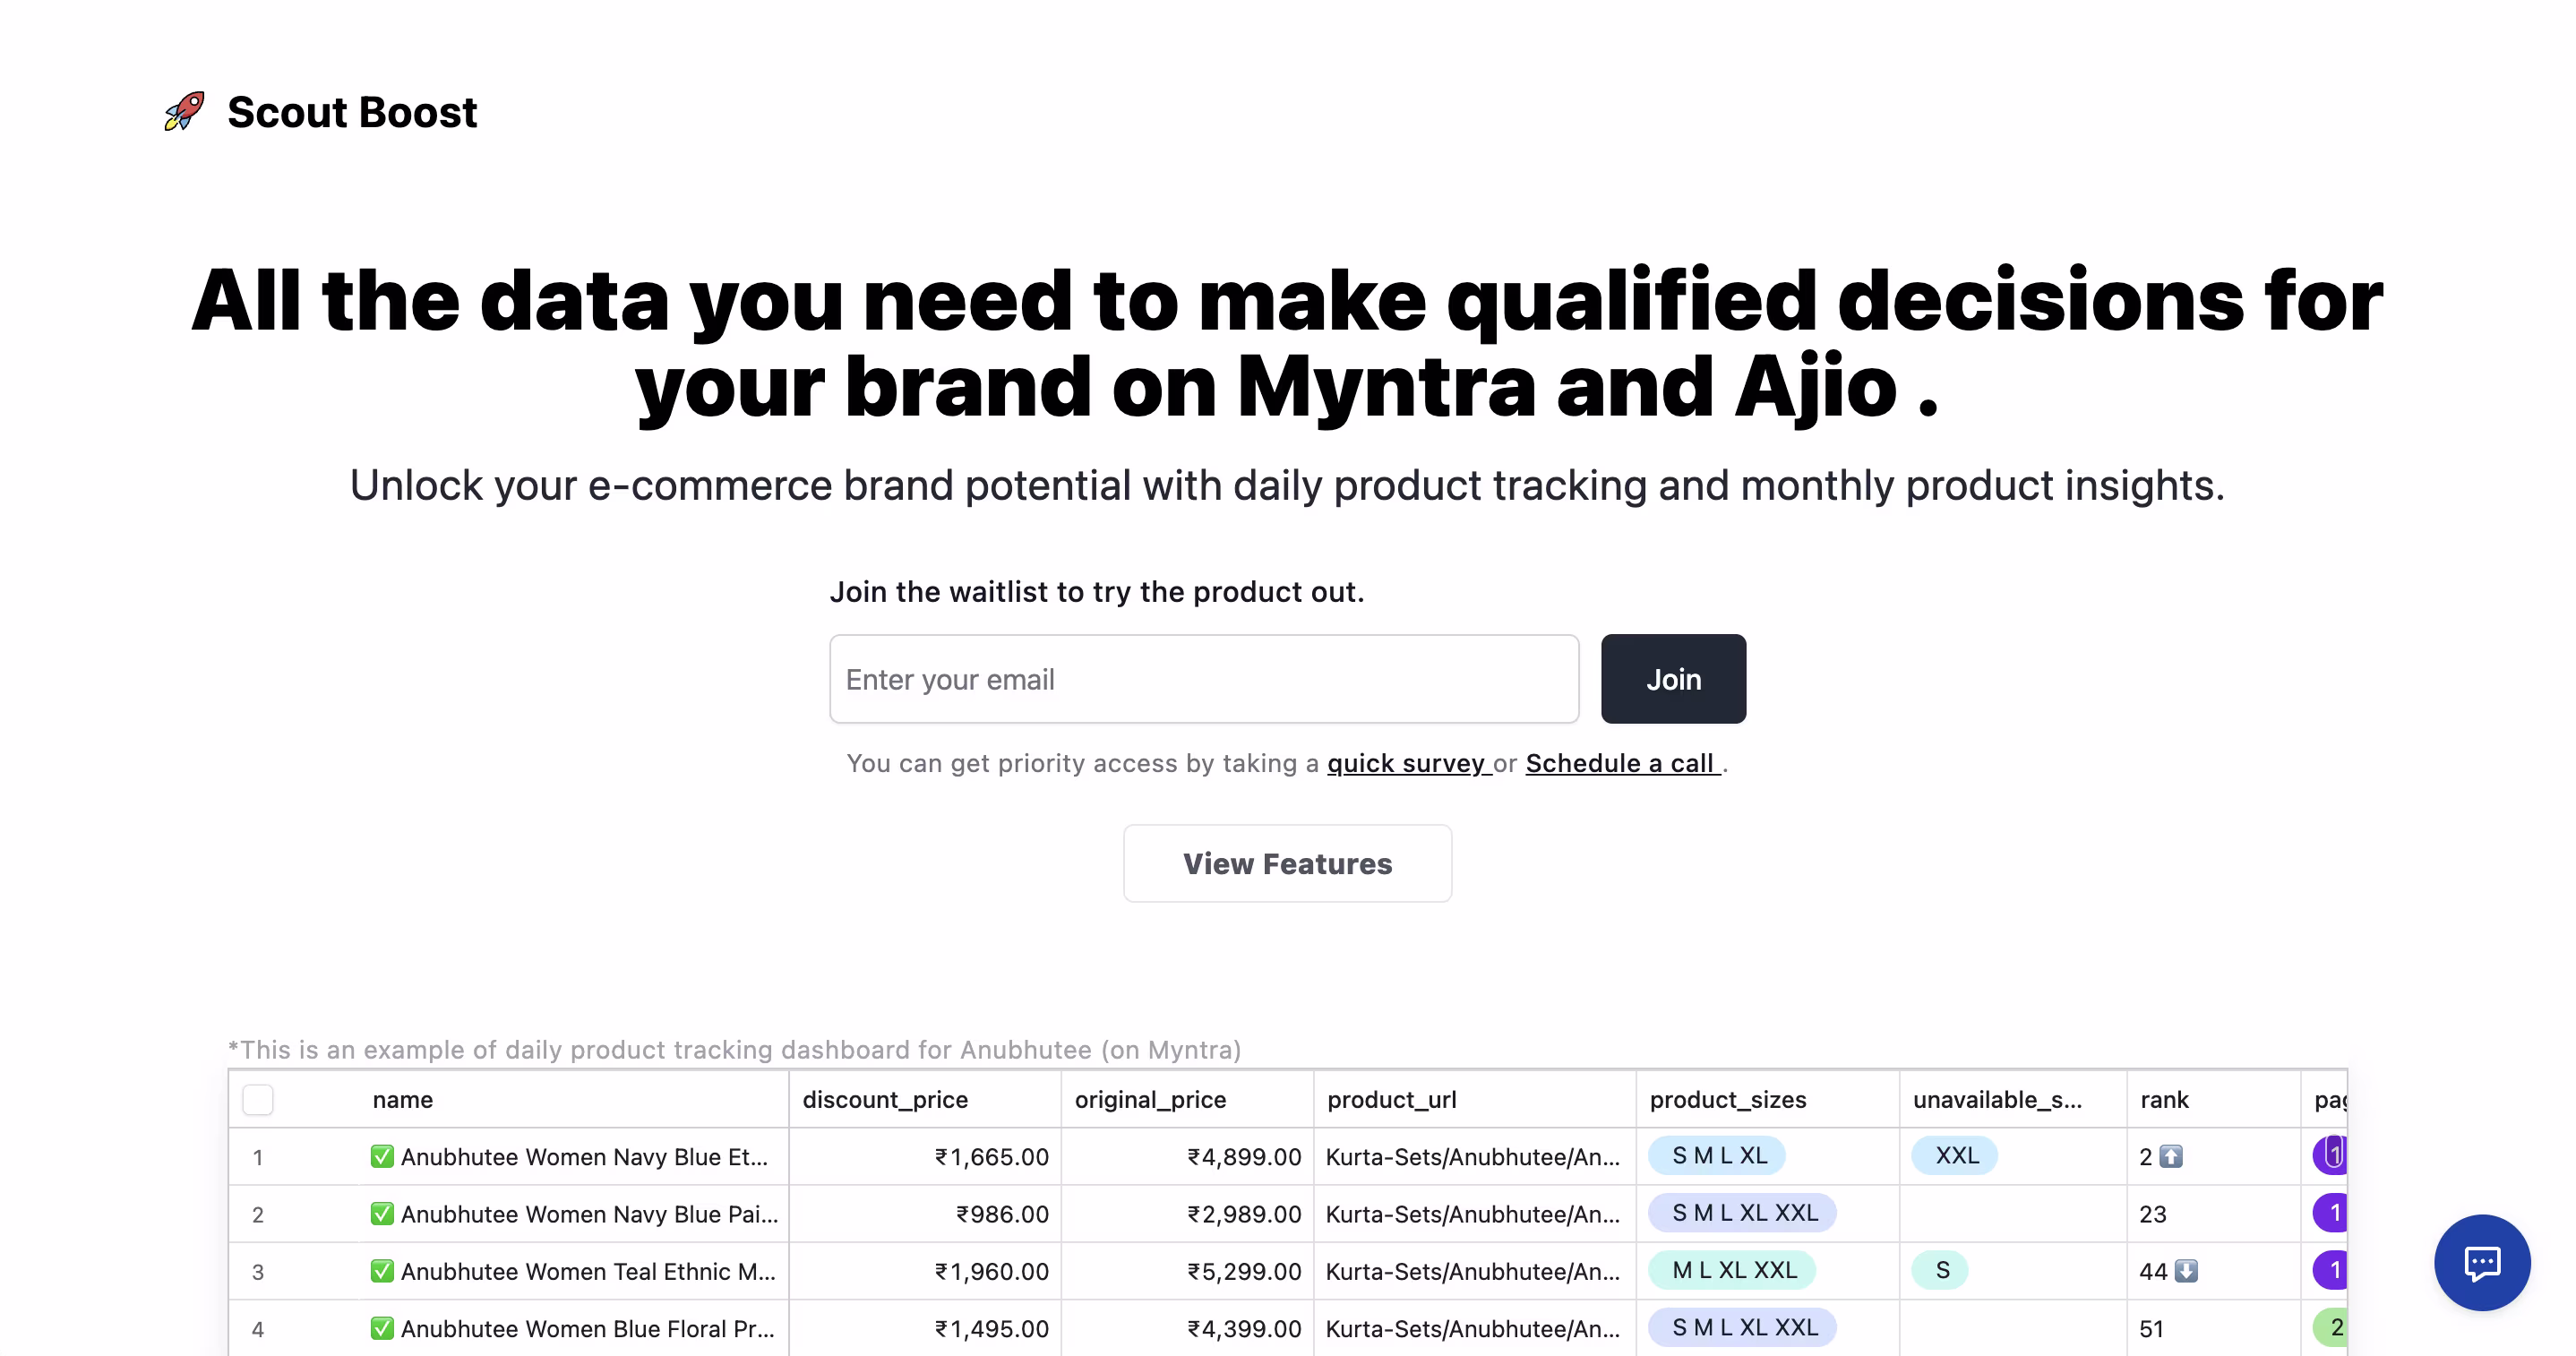Screen dimensions: 2576x1356
Task: Open the quick survey link
Action: tap(1406, 763)
